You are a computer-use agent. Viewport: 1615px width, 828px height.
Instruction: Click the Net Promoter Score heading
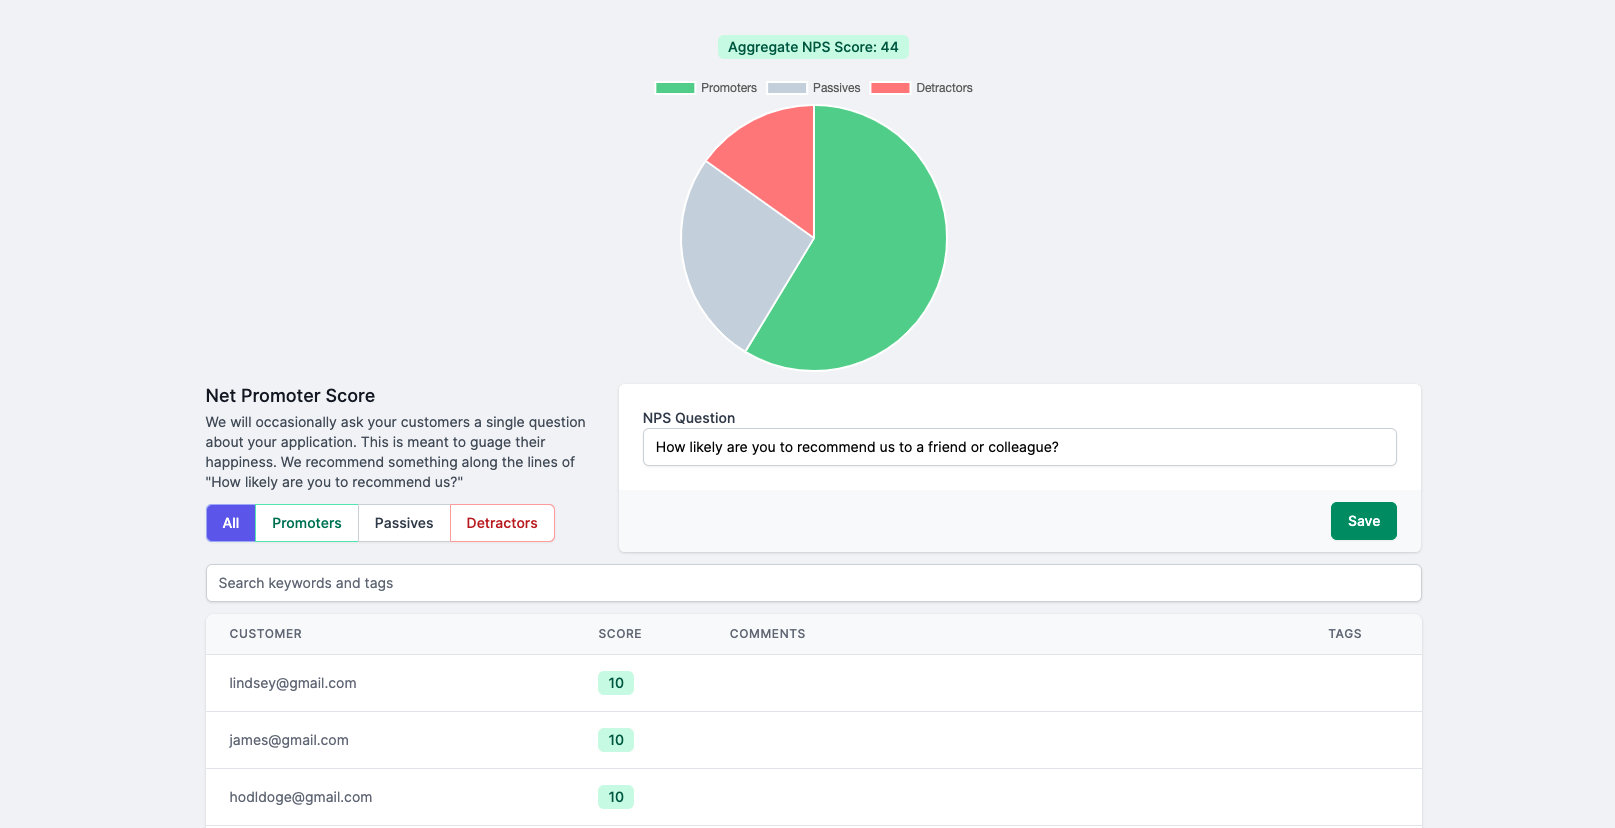tap(290, 396)
